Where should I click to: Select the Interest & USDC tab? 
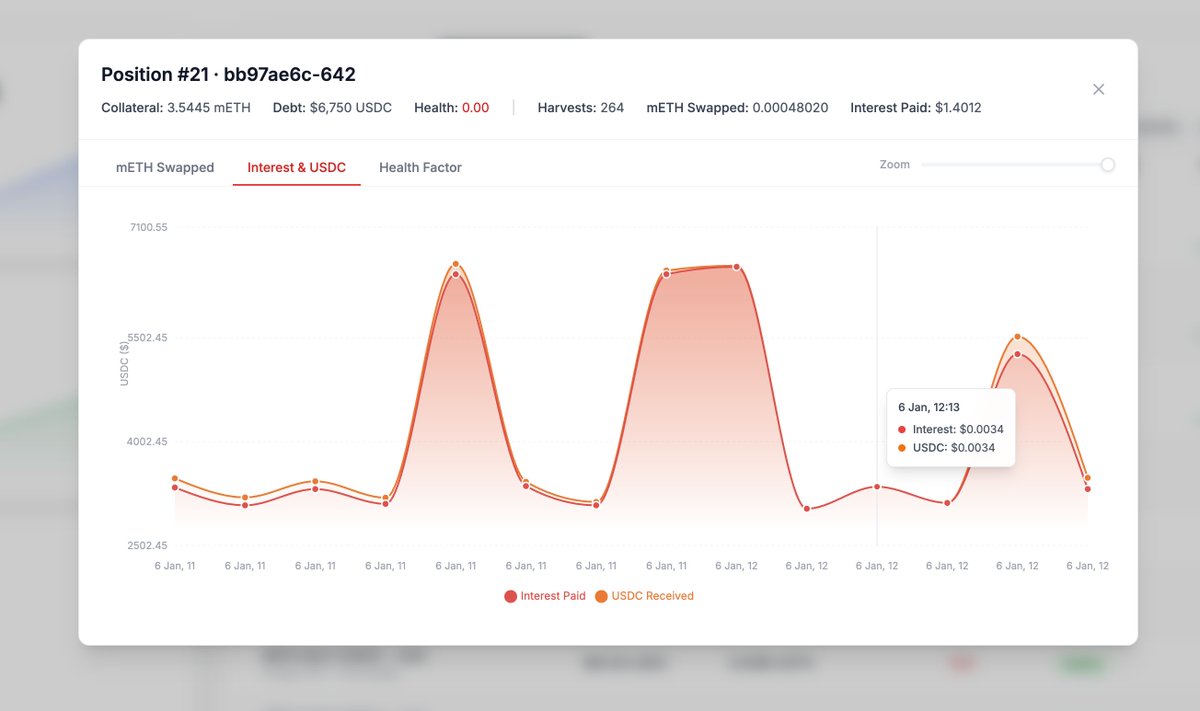pos(296,167)
